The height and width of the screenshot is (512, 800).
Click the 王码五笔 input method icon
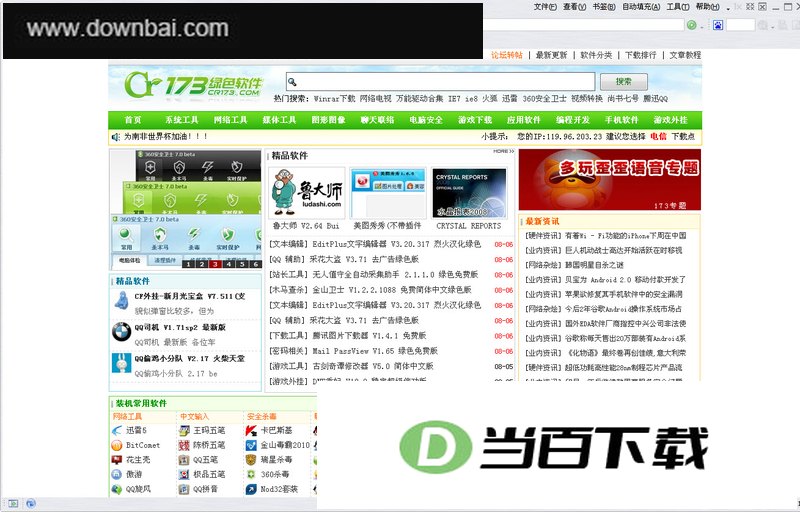tap(184, 430)
